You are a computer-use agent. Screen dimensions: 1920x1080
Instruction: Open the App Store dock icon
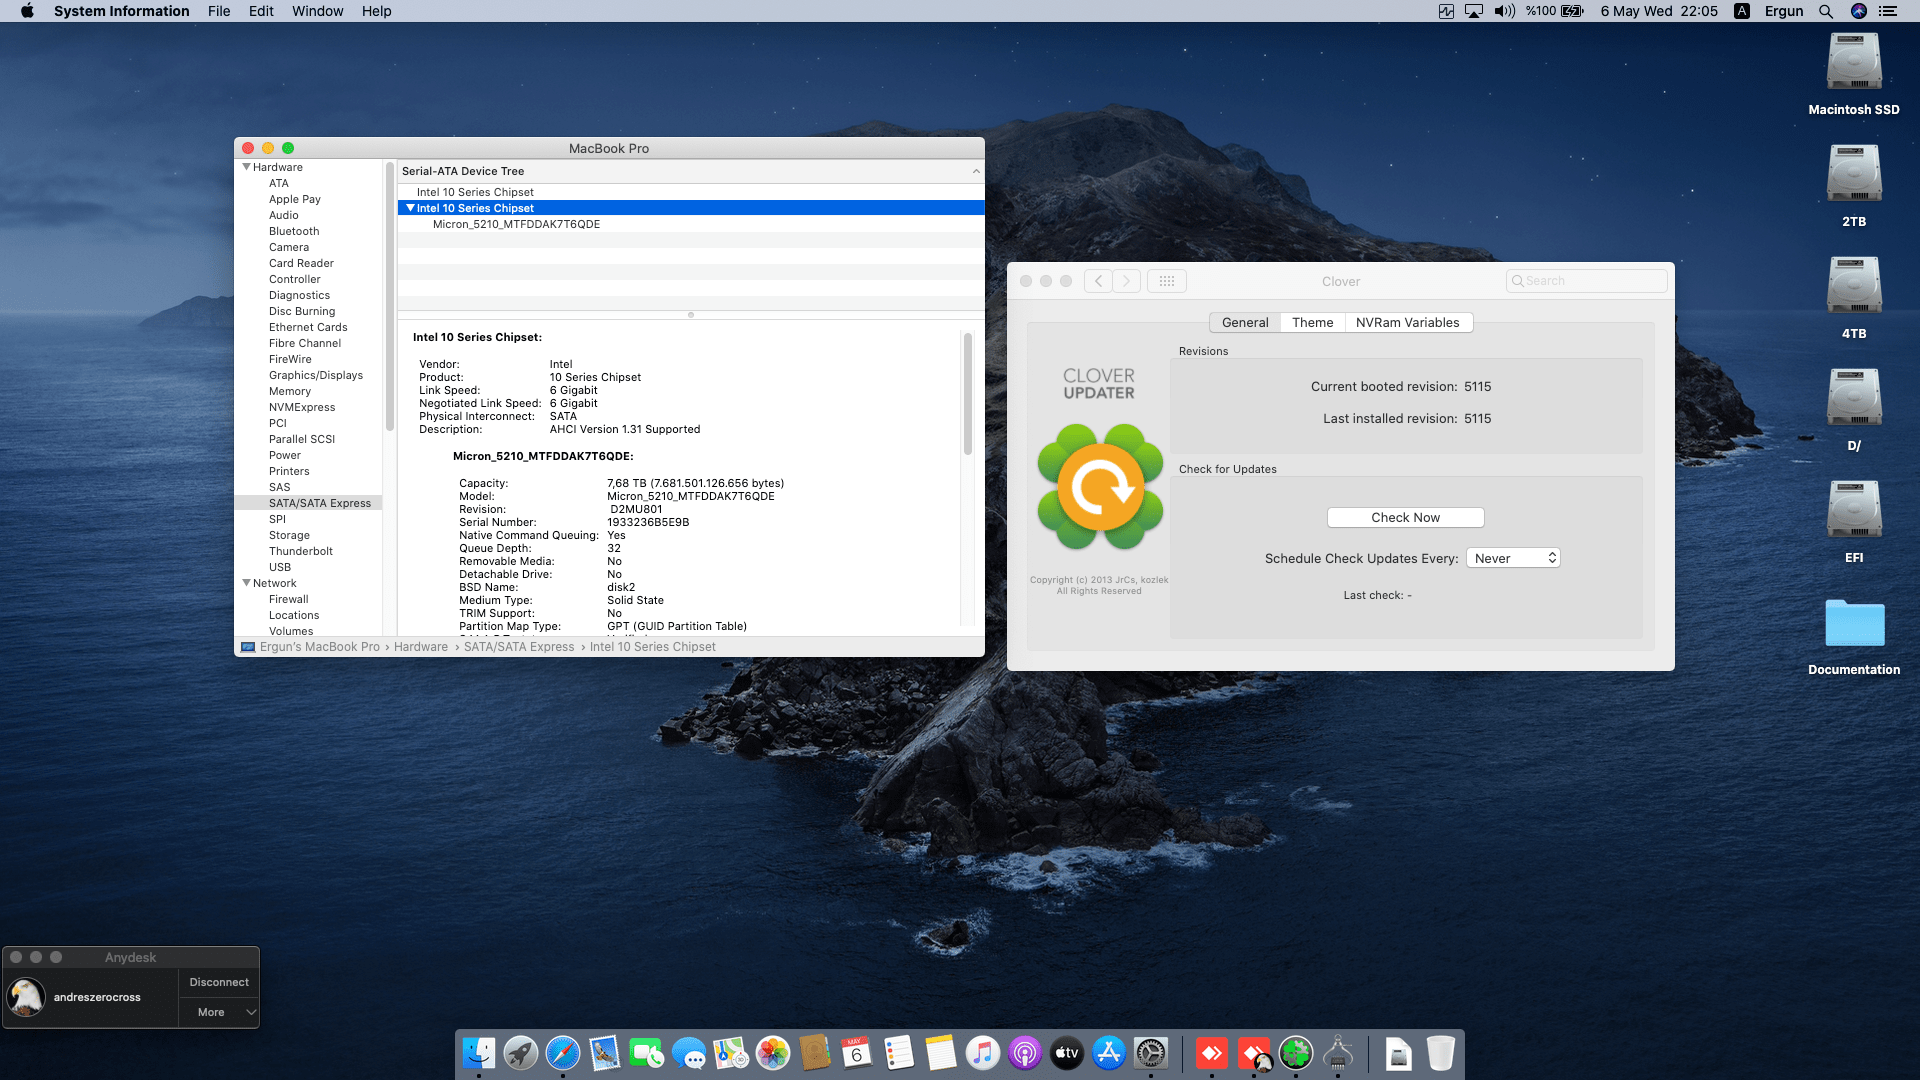[x=1109, y=1053]
